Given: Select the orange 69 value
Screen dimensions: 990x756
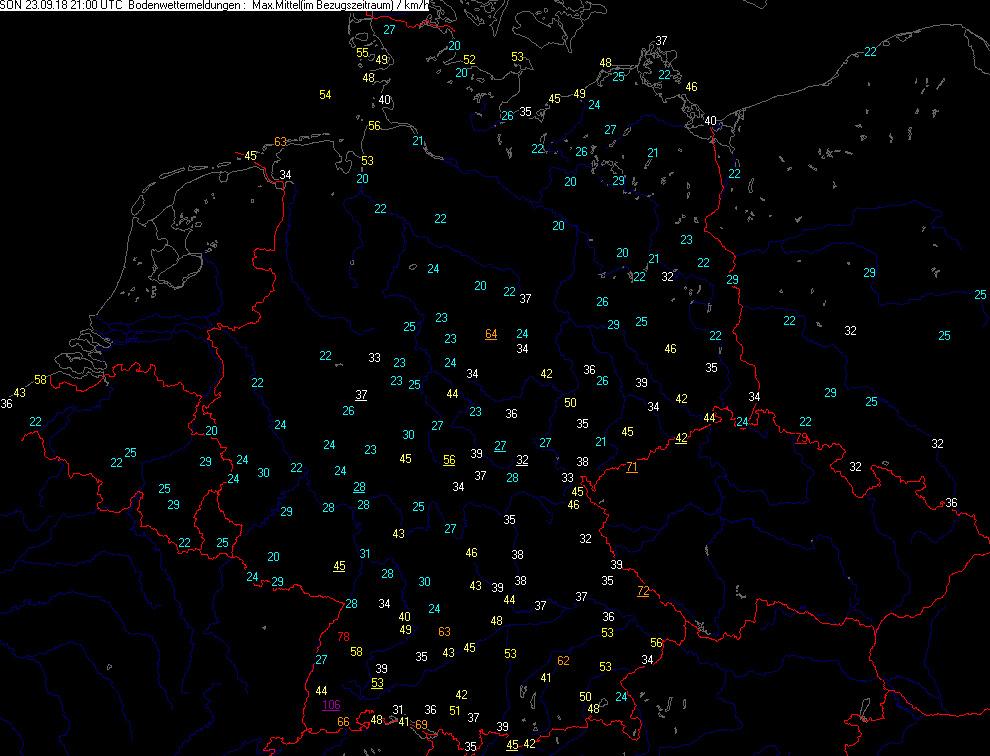Looking at the screenshot, I should [x=421, y=724].
